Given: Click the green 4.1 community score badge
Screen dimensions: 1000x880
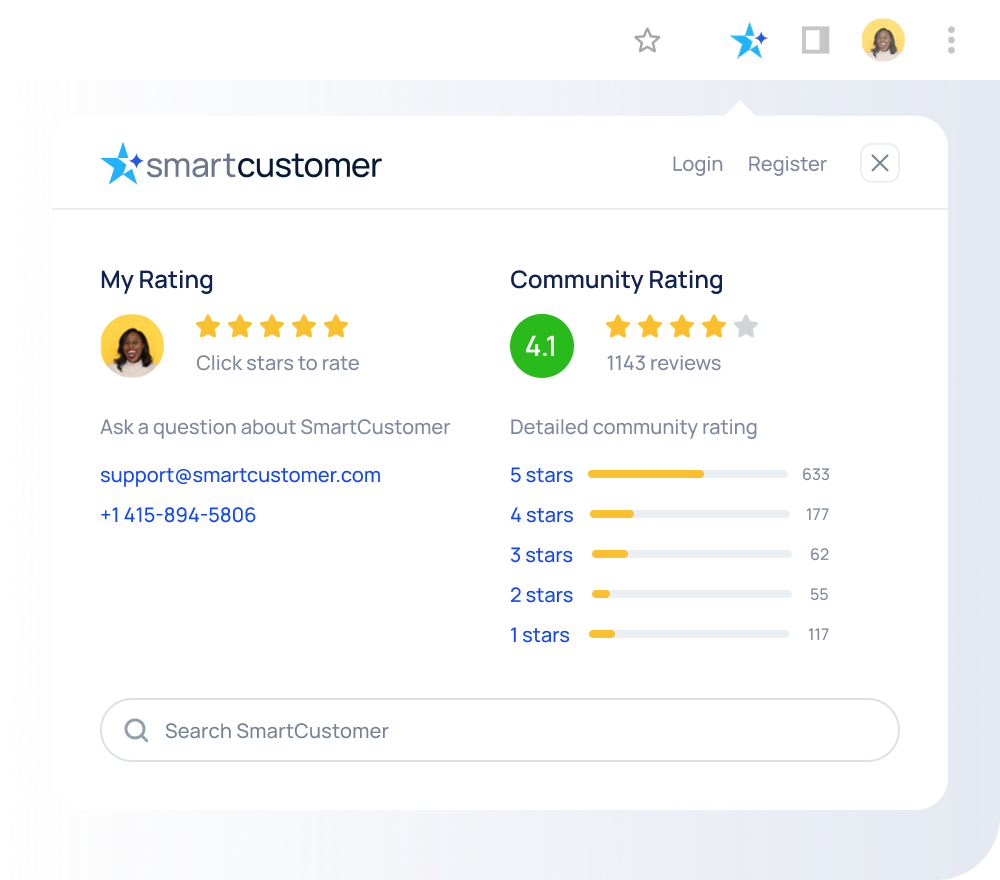Looking at the screenshot, I should 541,346.
